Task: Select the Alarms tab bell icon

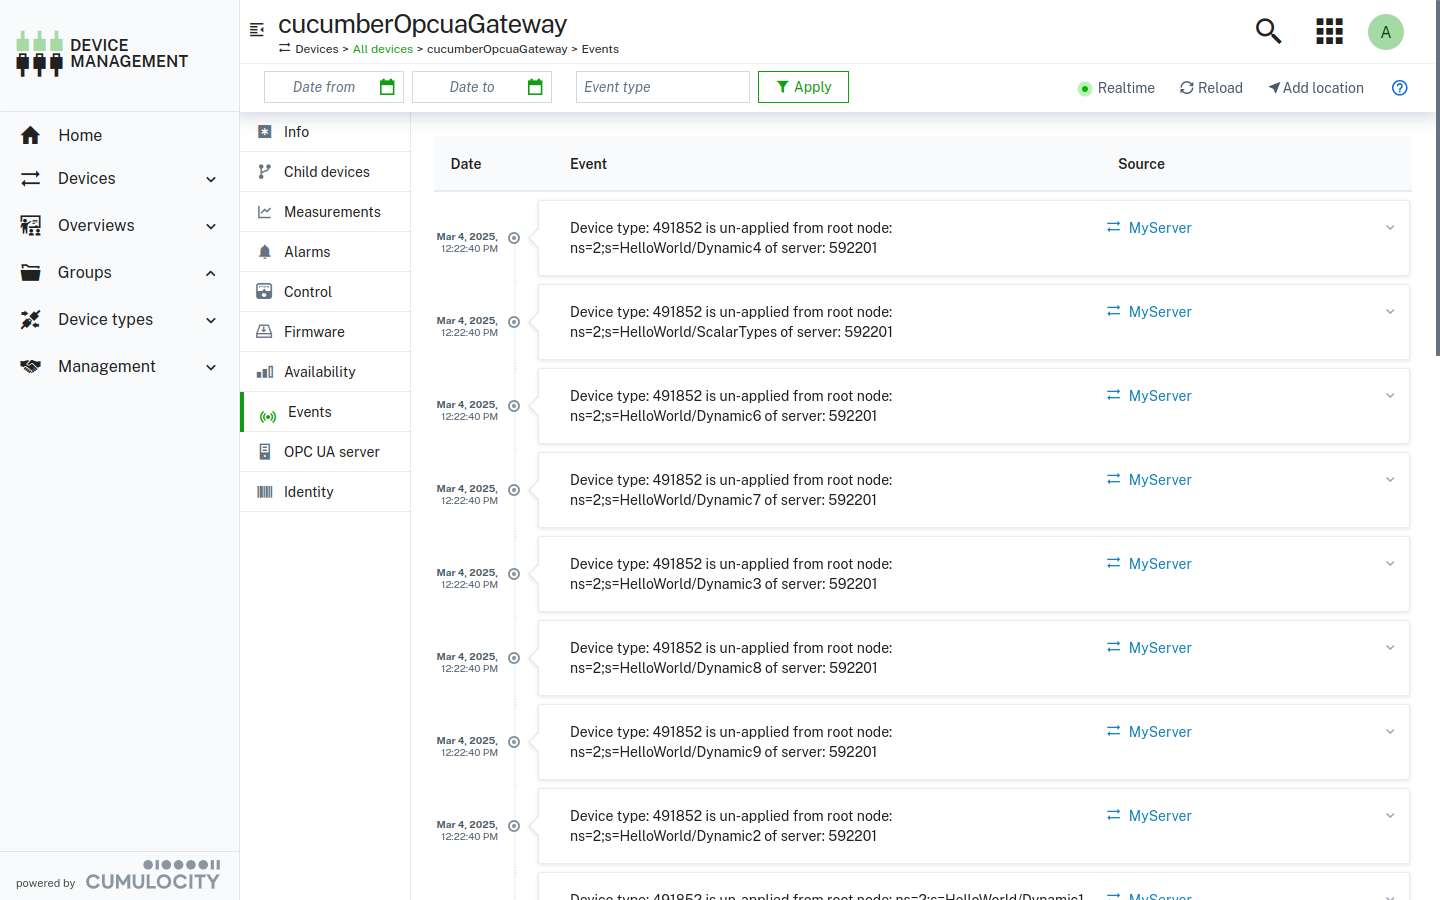Action: tap(265, 251)
